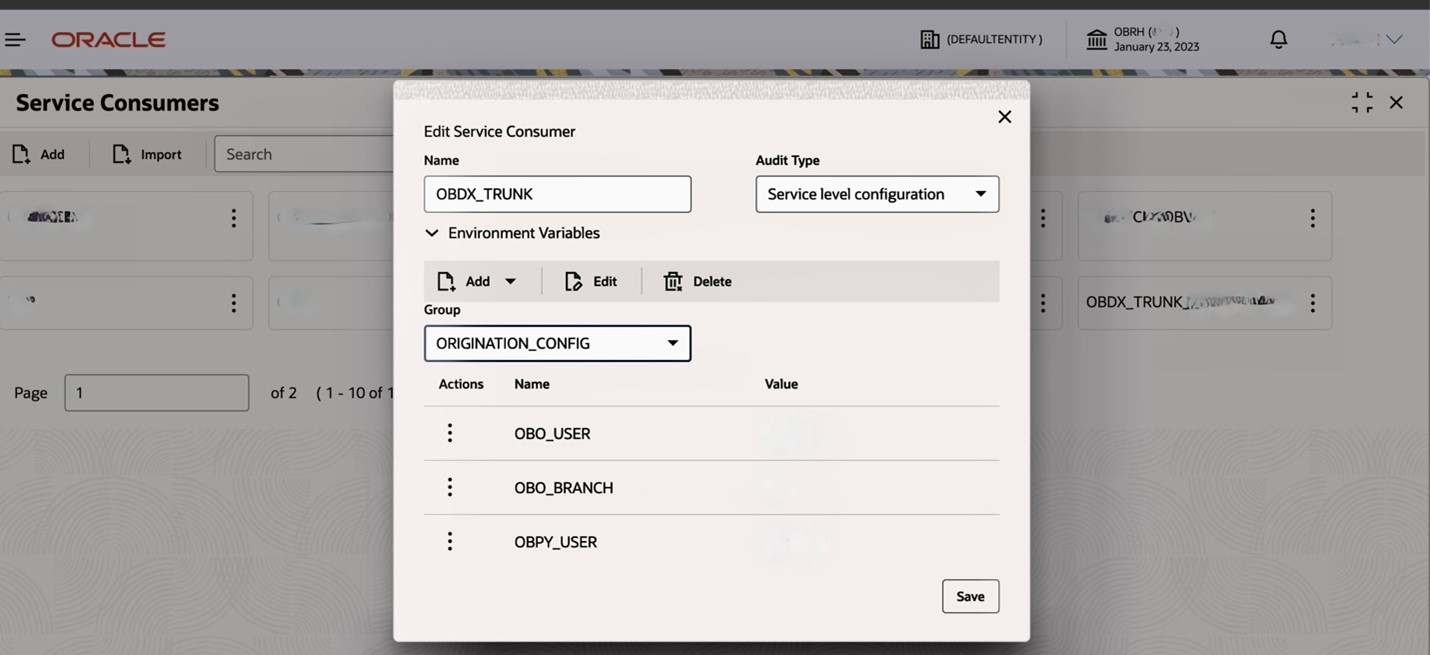The height and width of the screenshot is (655, 1430).
Task: Open actions menu for OBO_USER variable
Action: coord(449,432)
